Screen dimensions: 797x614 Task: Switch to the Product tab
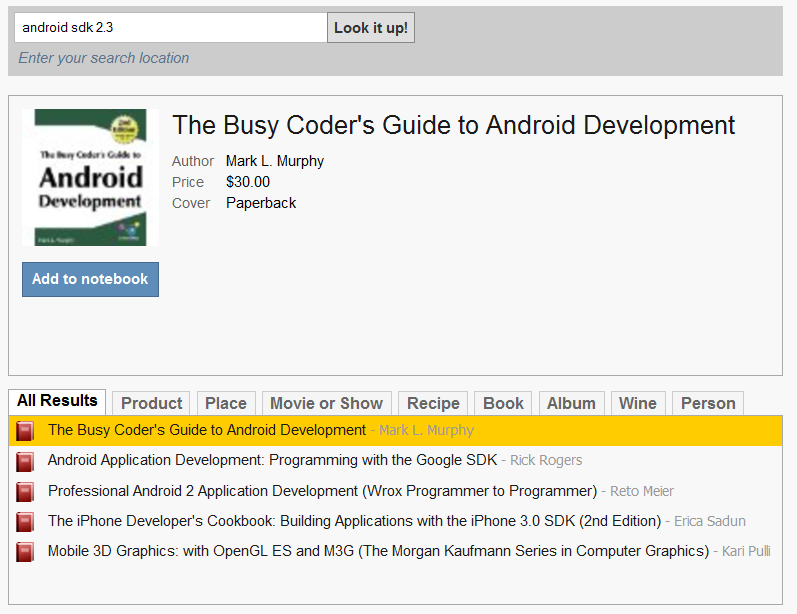pyautogui.click(x=151, y=403)
